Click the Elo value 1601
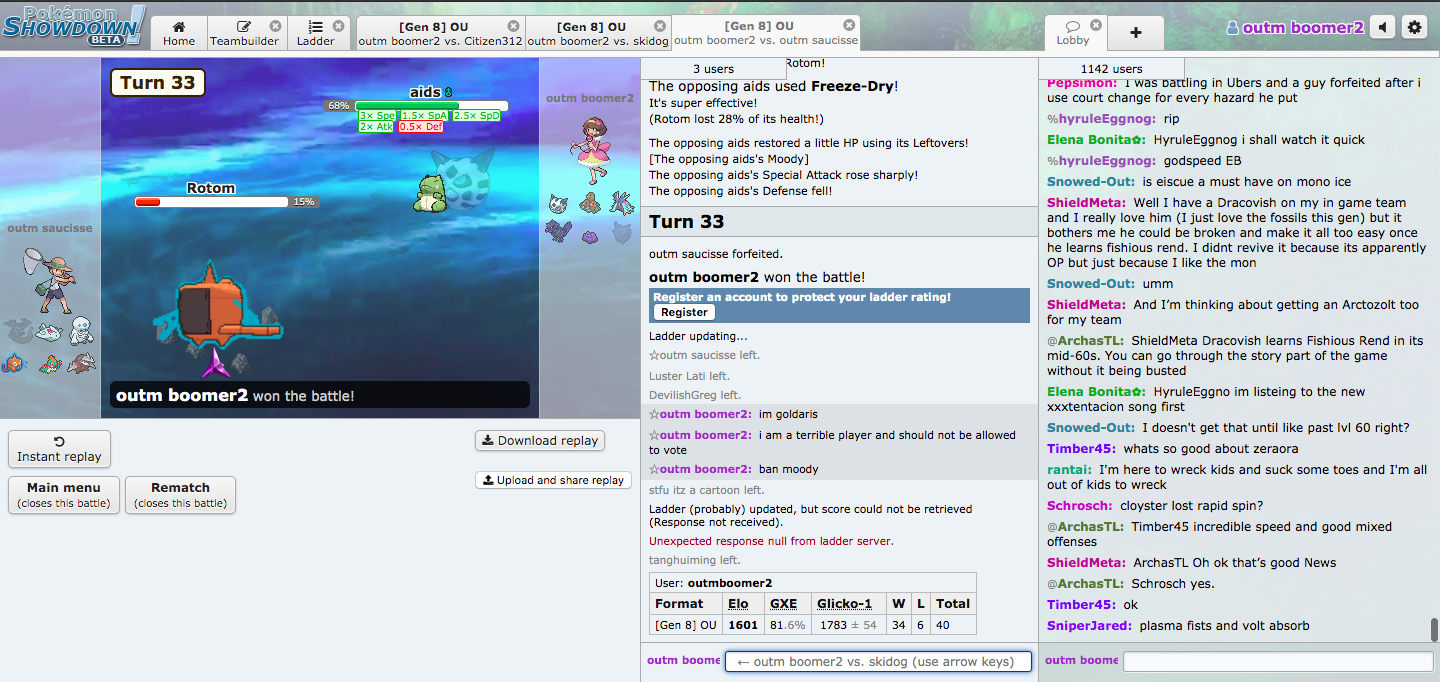The image size is (1440, 682). [743, 625]
